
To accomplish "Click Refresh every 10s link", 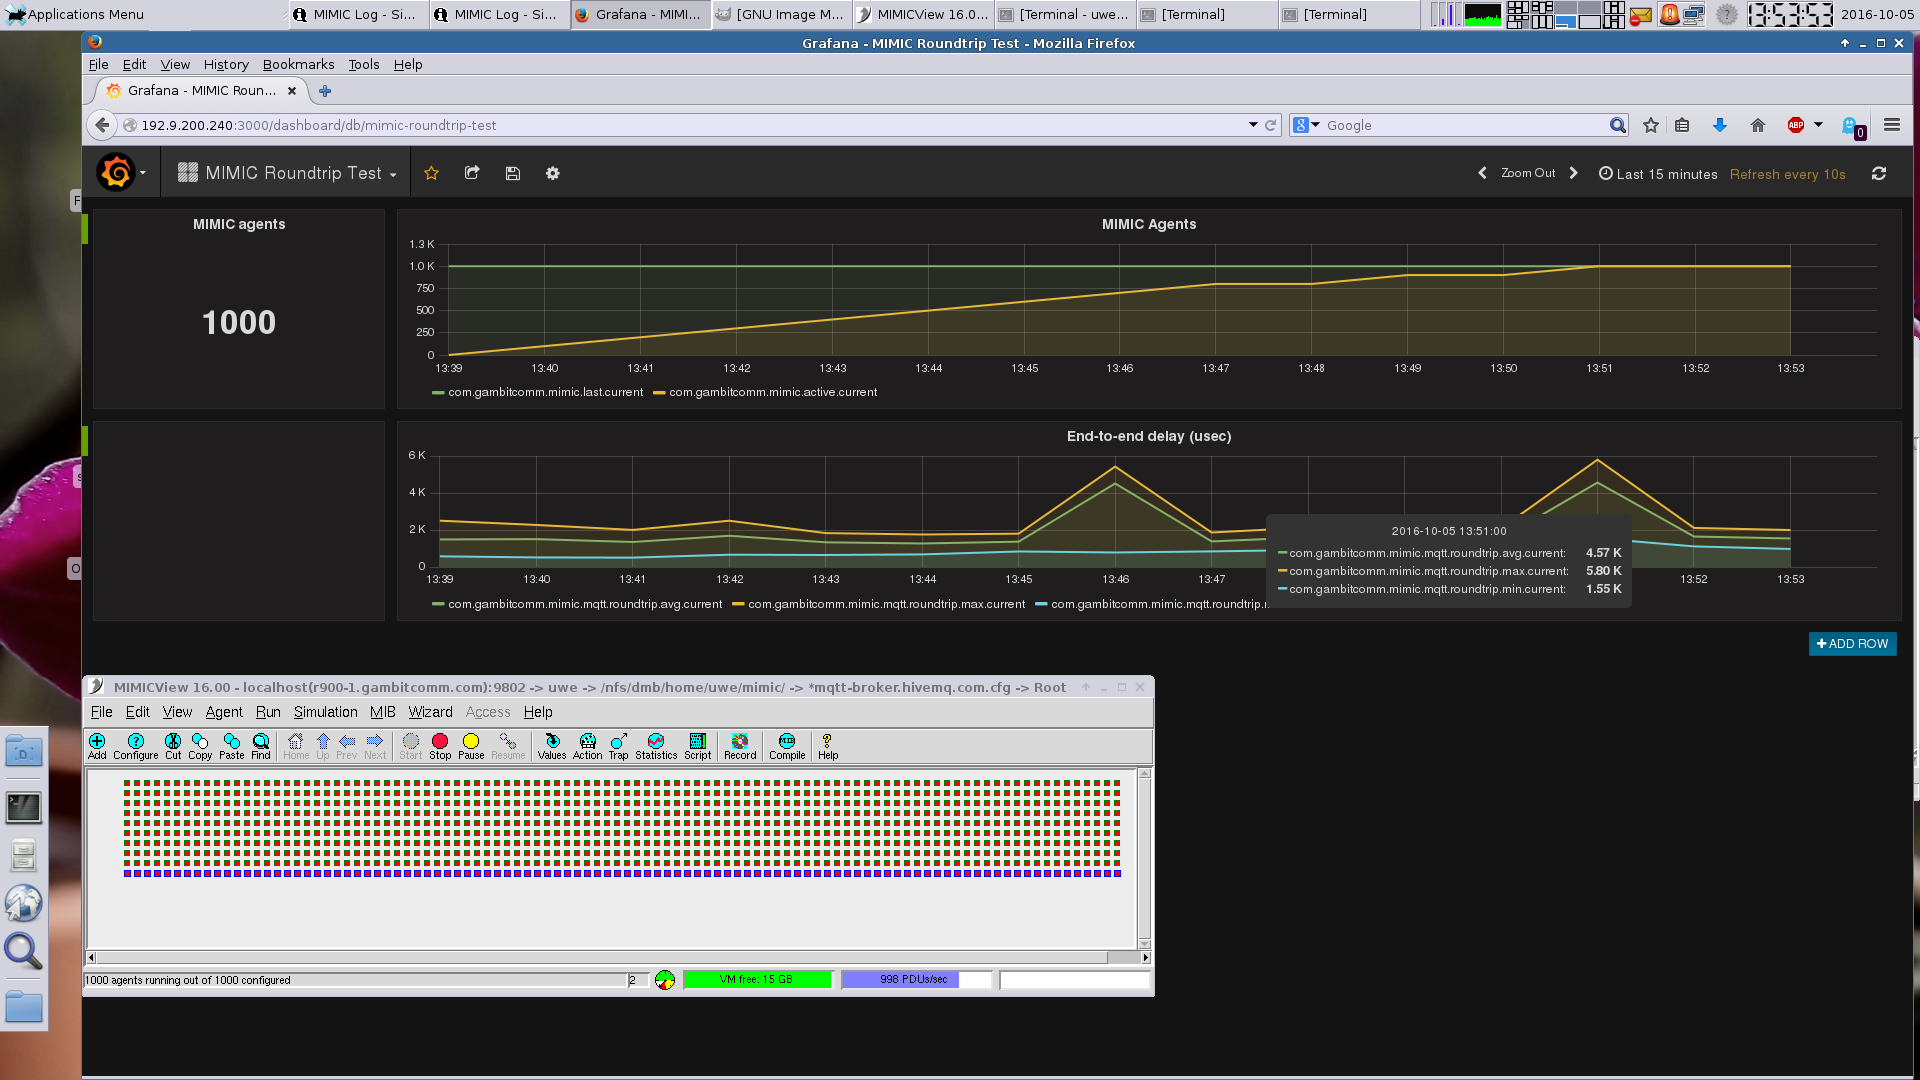I will pyautogui.click(x=1788, y=174).
